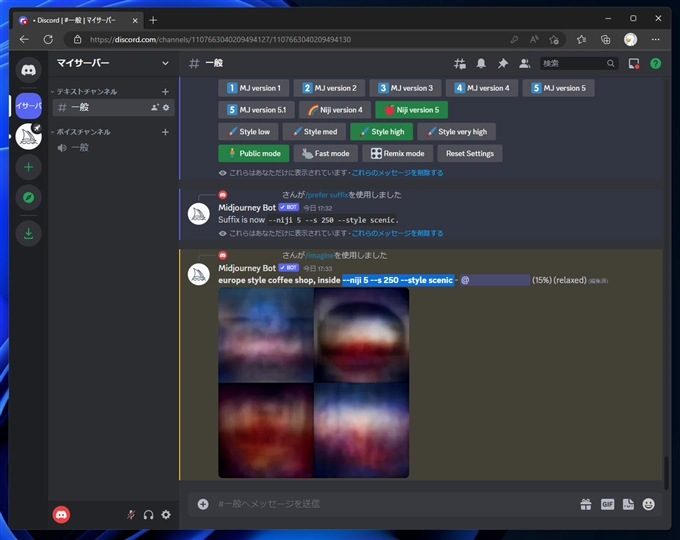Toggle Remix mode button
Screen dimensions: 680x540
click(x=397, y=154)
